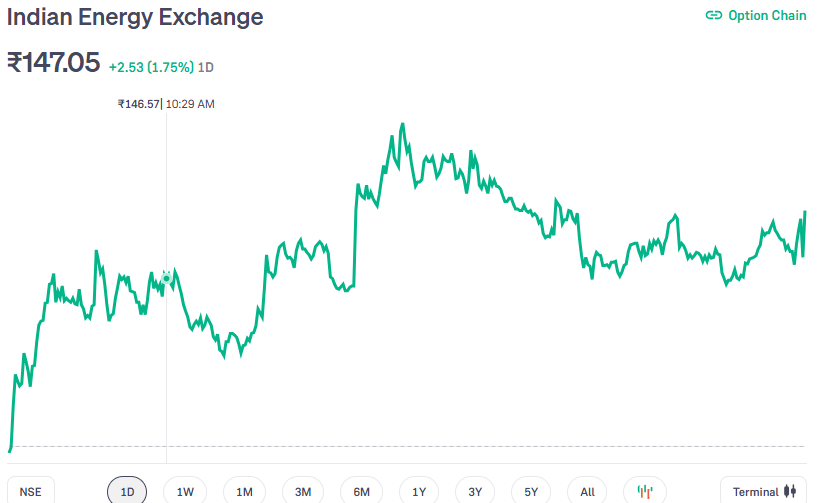Switch chart to 3M range
The image size is (818, 503).
pyautogui.click(x=302, y=491)
